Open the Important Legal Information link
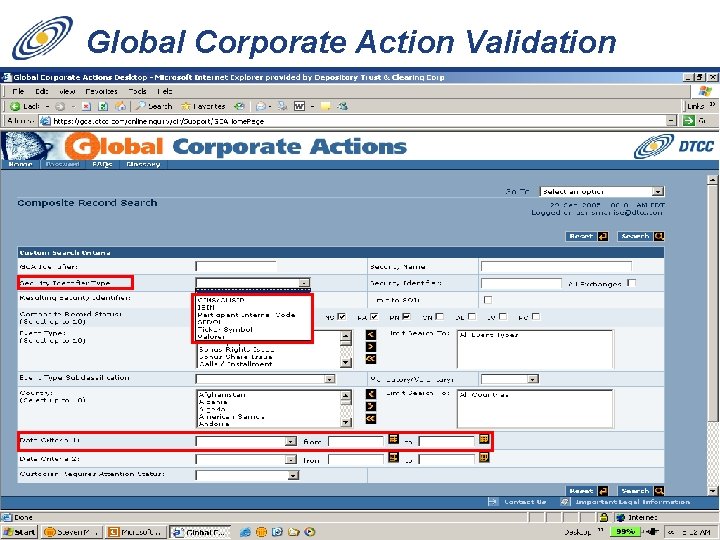The width and height of the screenshot is (720, 540). coord(632,502)
